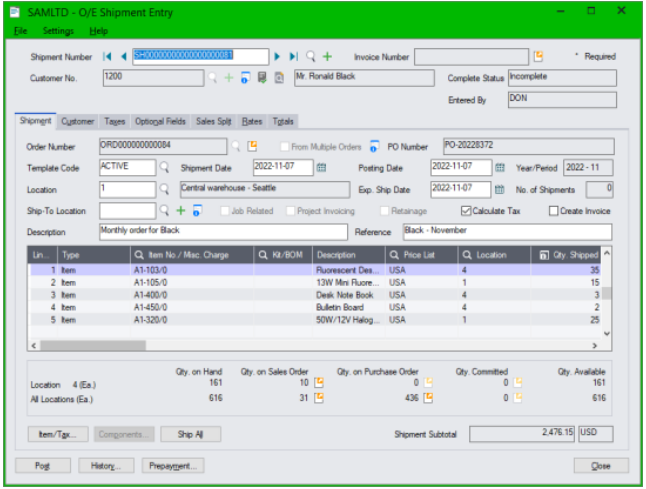Select the Bulletin Board row

pos(315,307)
